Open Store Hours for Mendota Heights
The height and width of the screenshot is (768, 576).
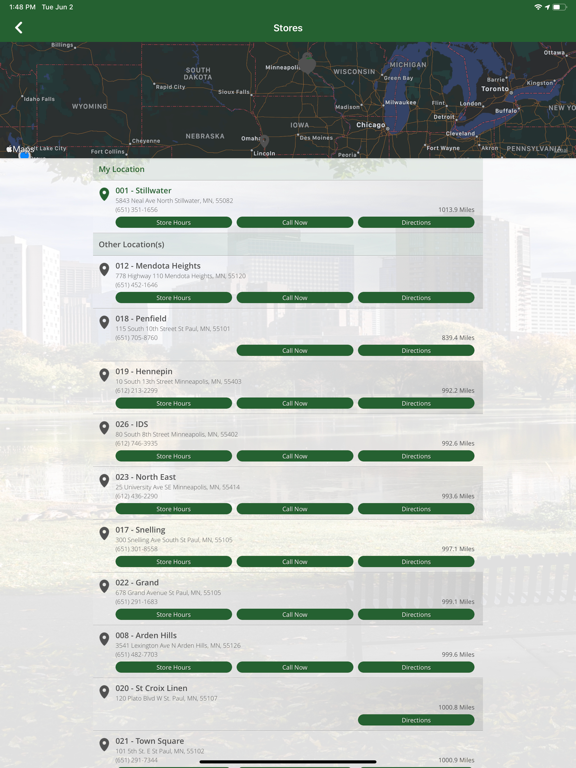pos(173,298)
